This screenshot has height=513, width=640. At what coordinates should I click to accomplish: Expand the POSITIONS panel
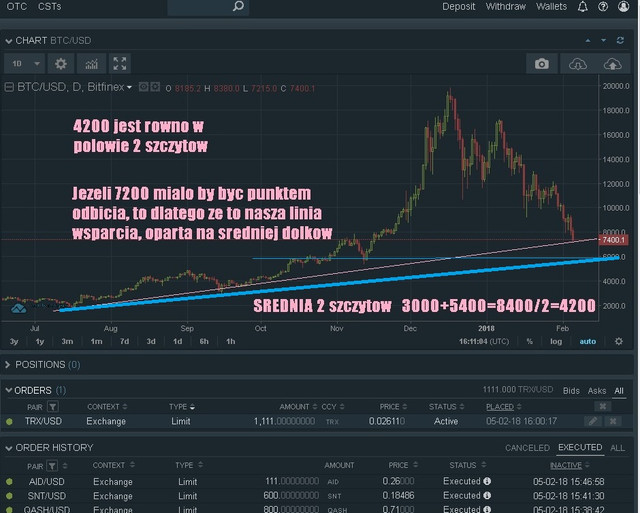tap(7, 364)
